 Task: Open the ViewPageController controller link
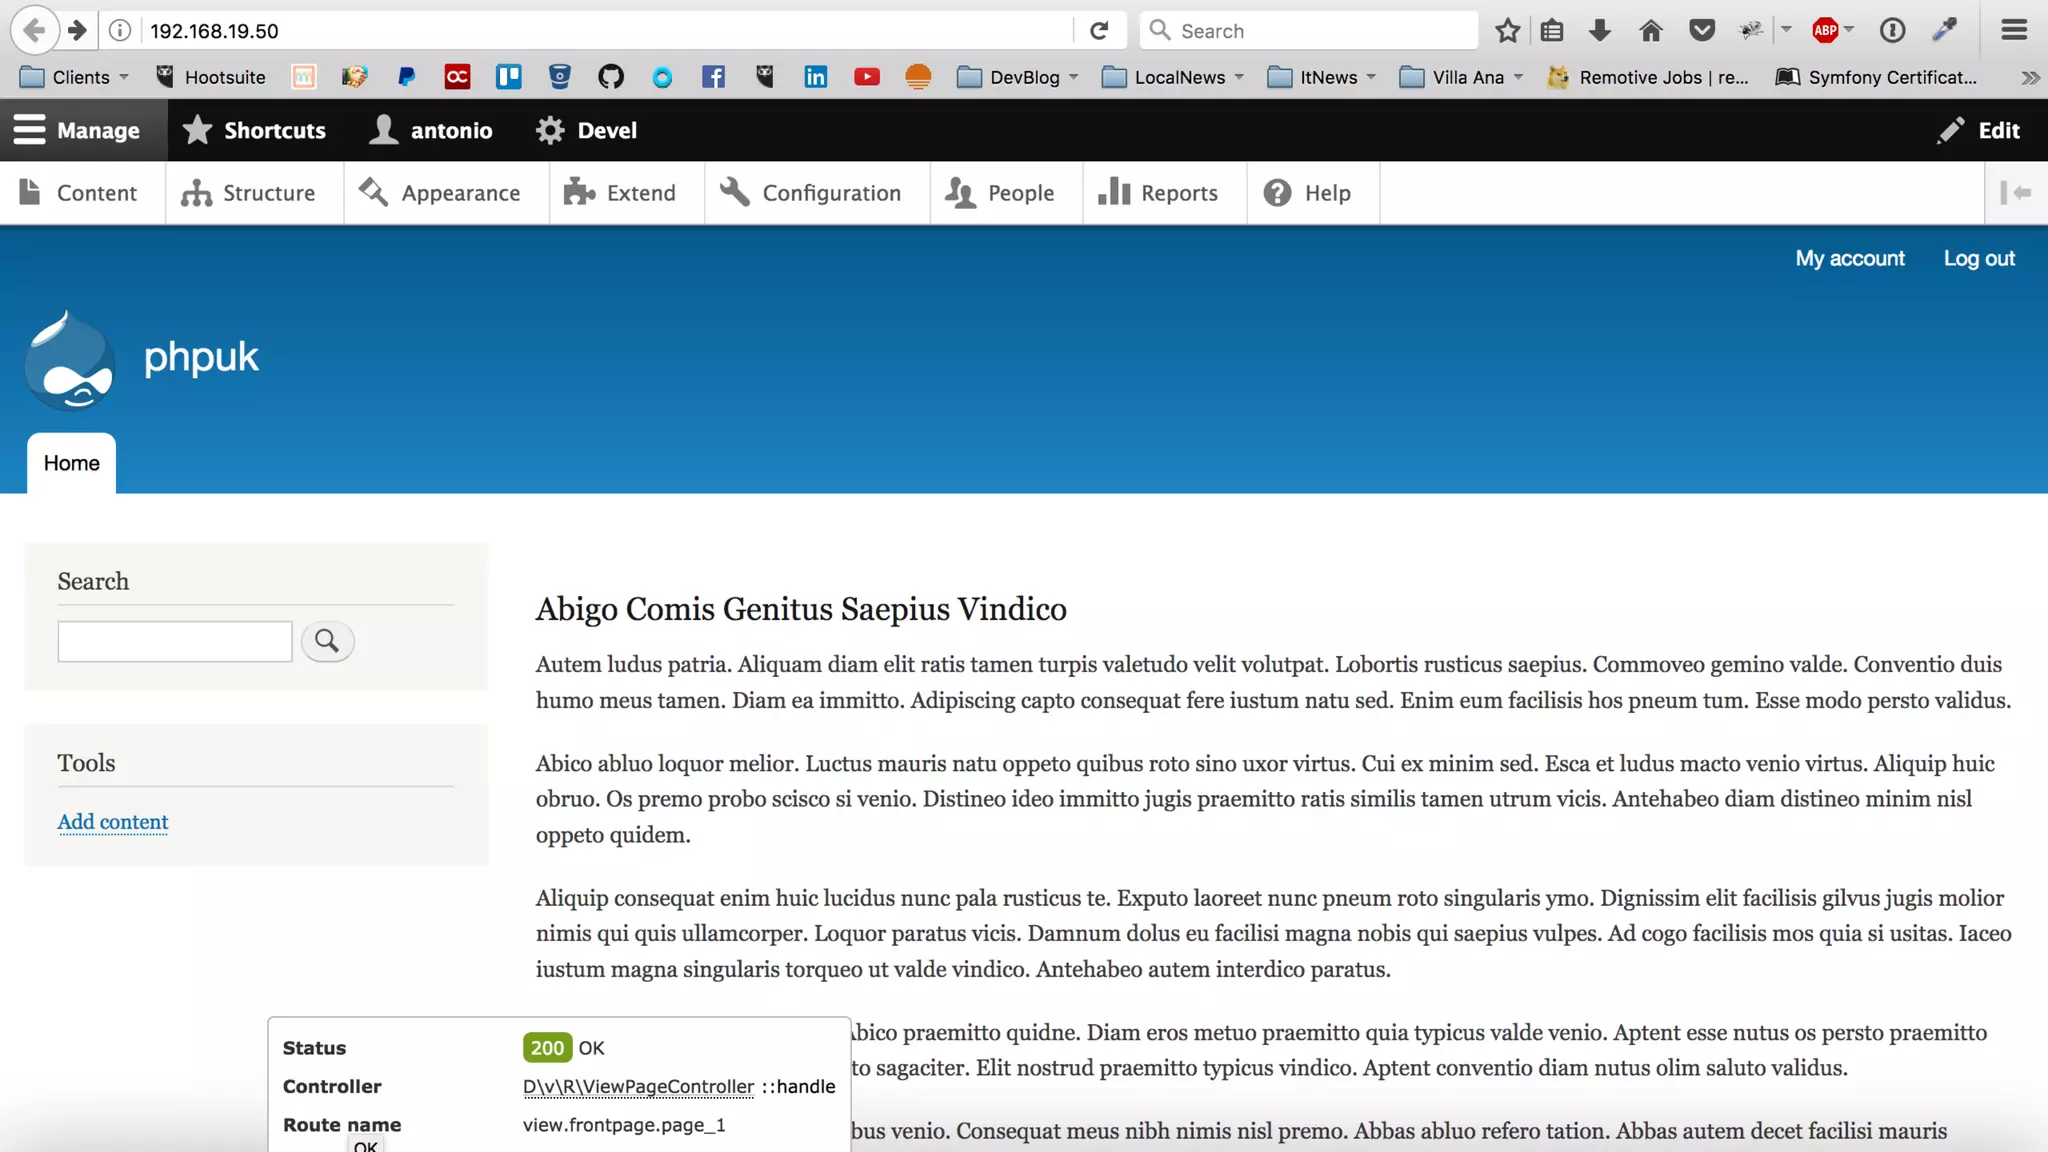638,1087
